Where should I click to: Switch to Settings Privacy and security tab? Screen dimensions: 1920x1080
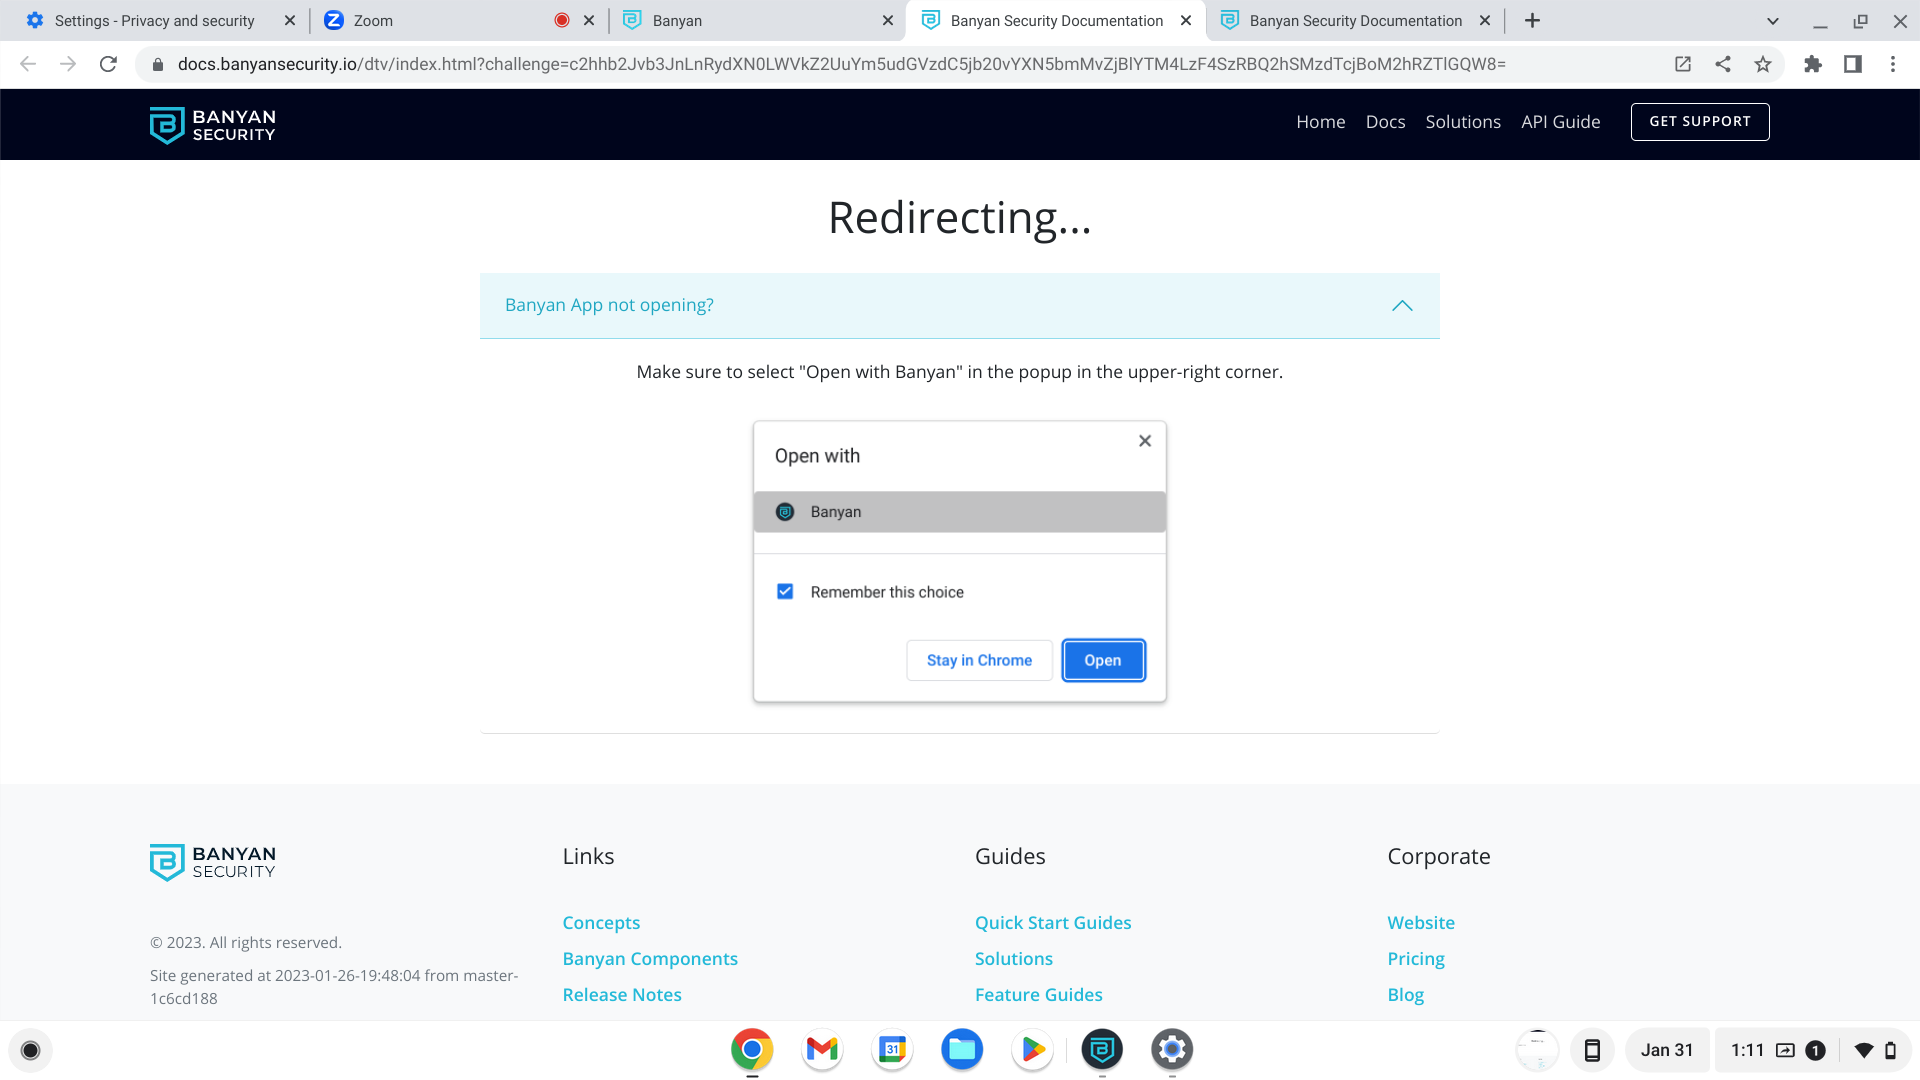pos(155,21)
